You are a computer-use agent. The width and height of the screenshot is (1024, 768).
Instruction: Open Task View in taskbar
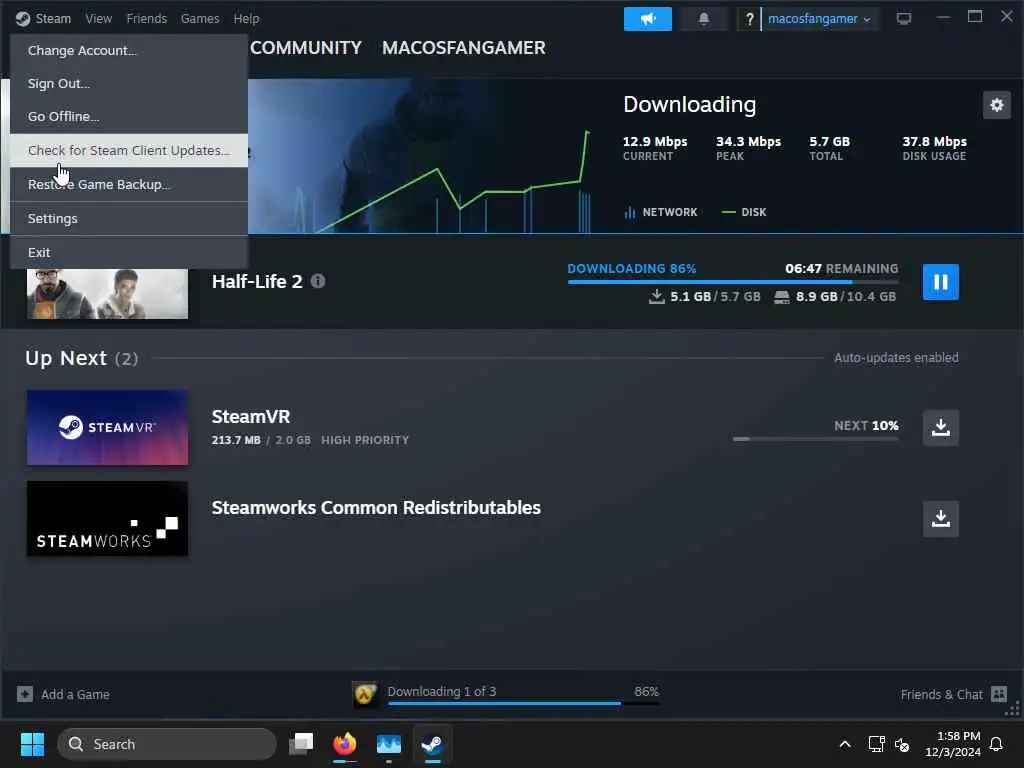click(x=301, y=744)
